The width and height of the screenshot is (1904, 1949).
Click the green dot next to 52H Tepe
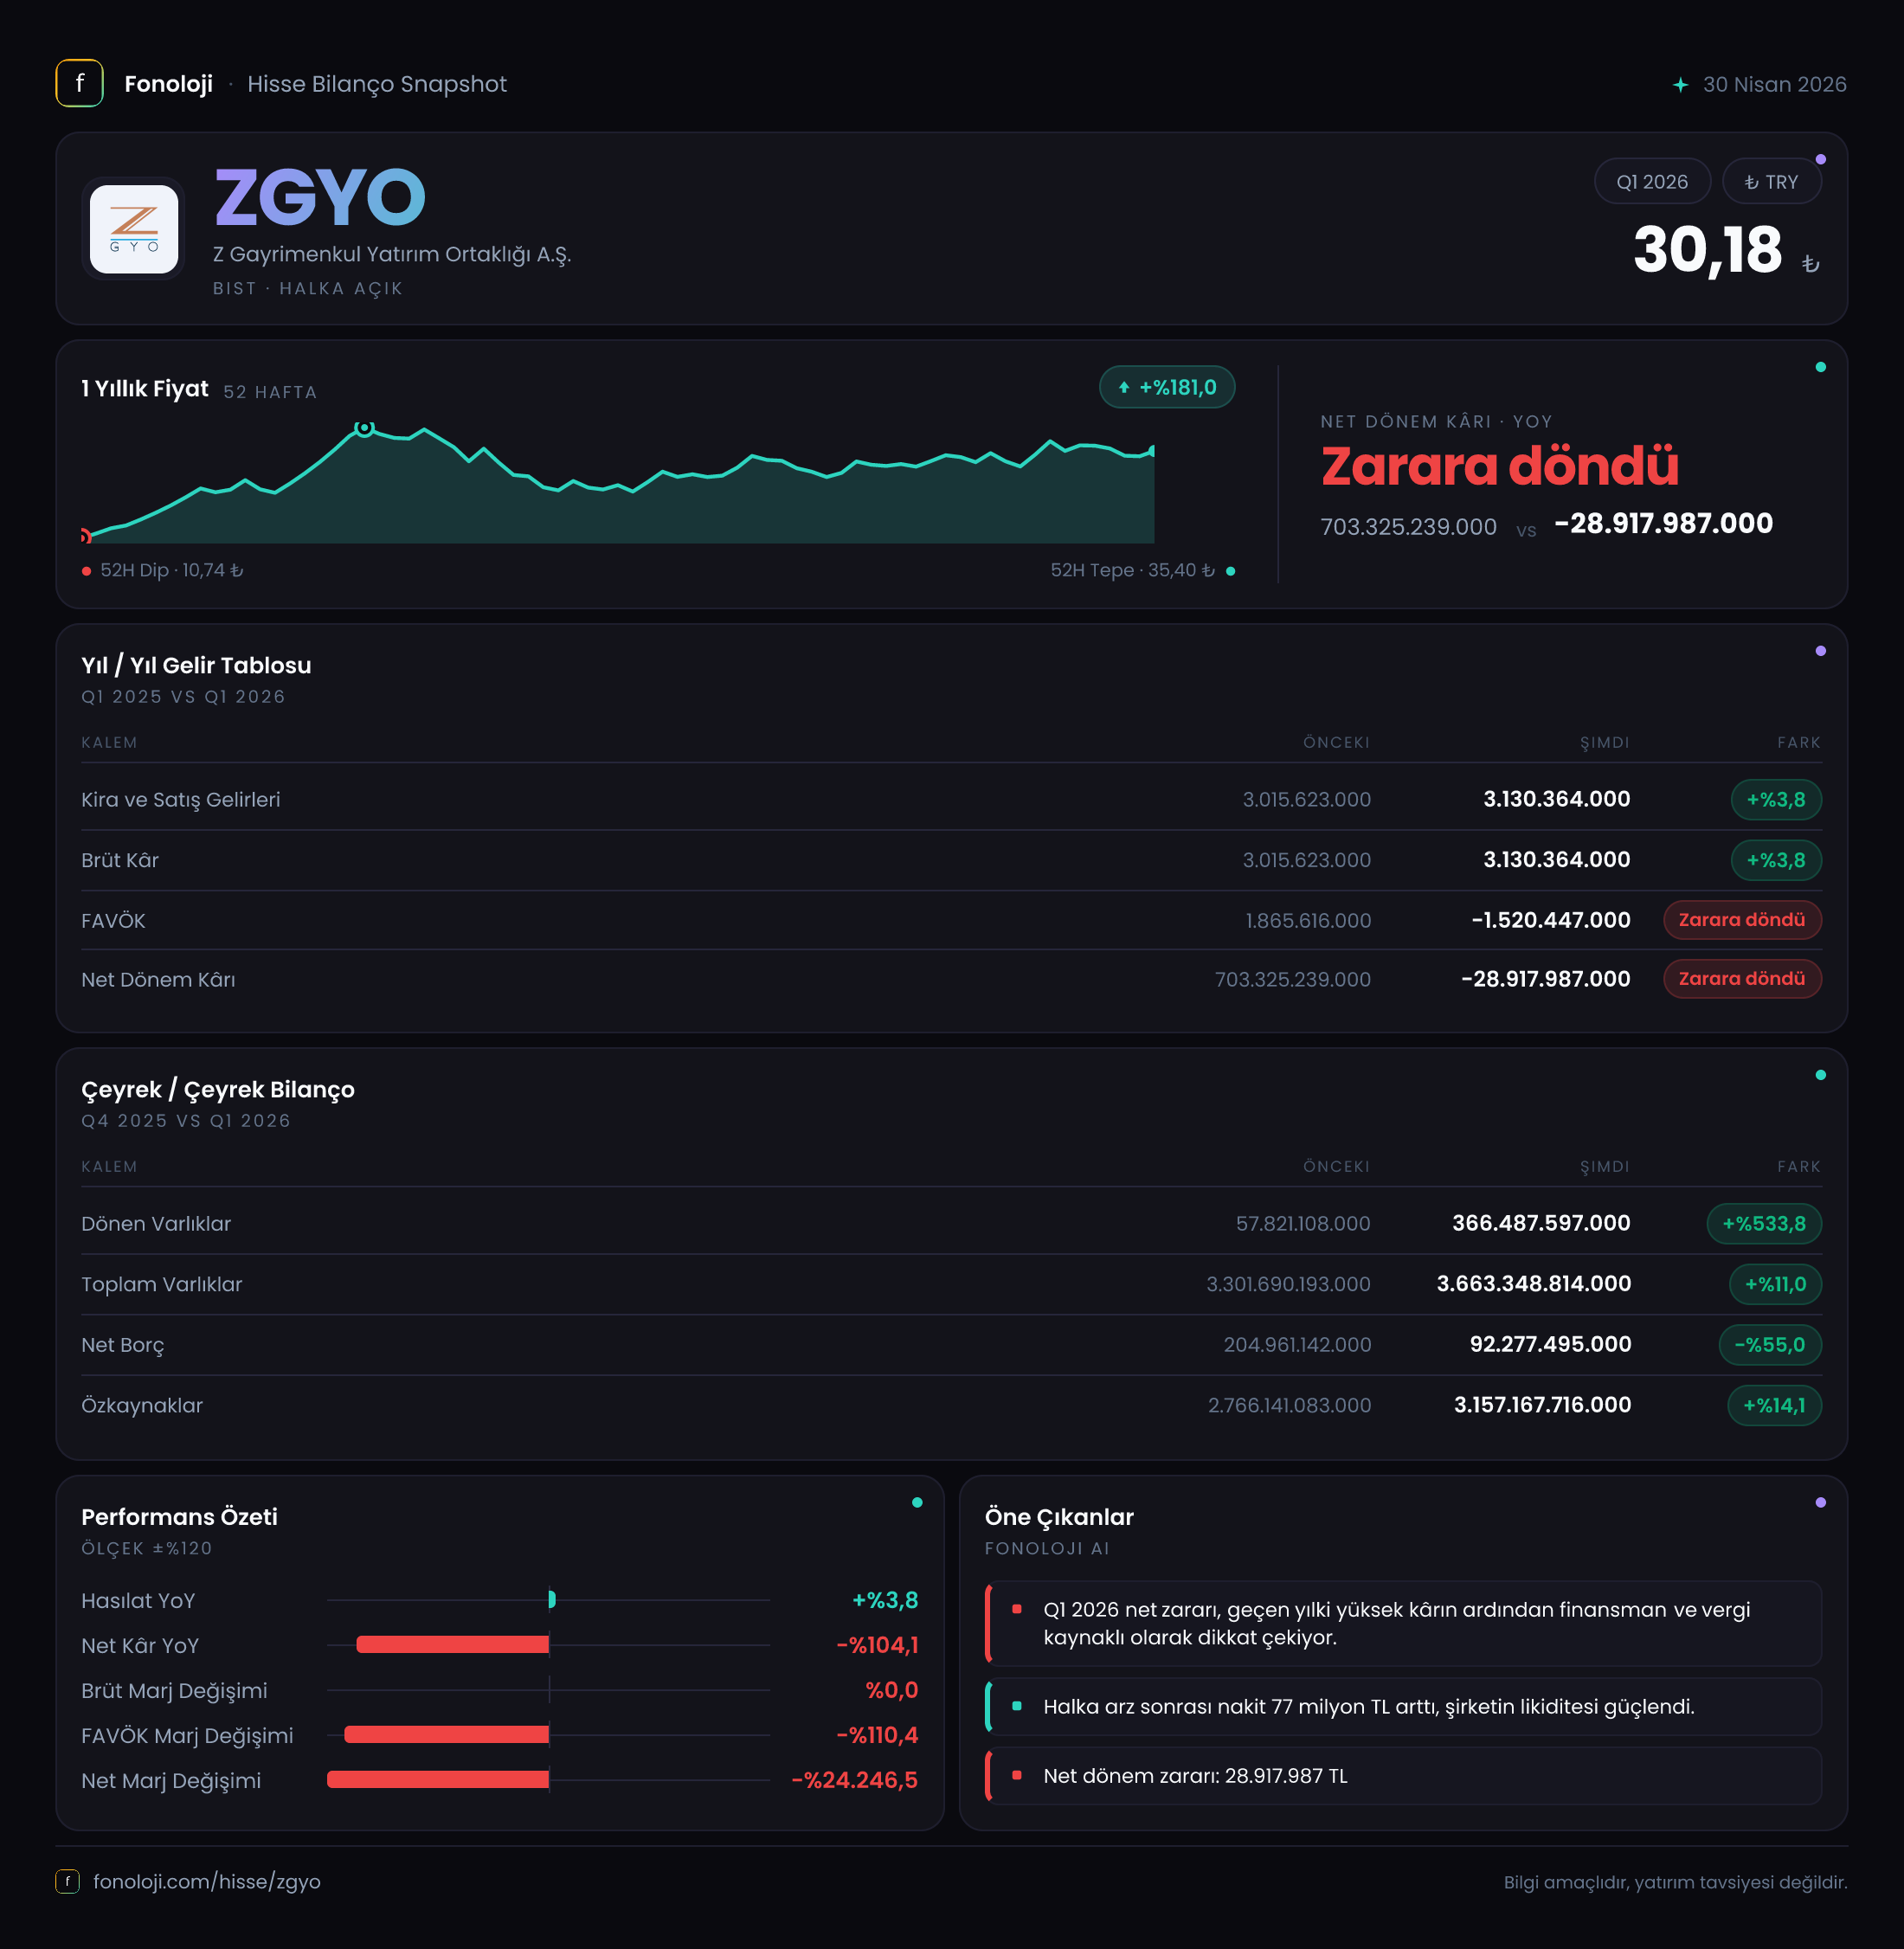point(1230,571)
